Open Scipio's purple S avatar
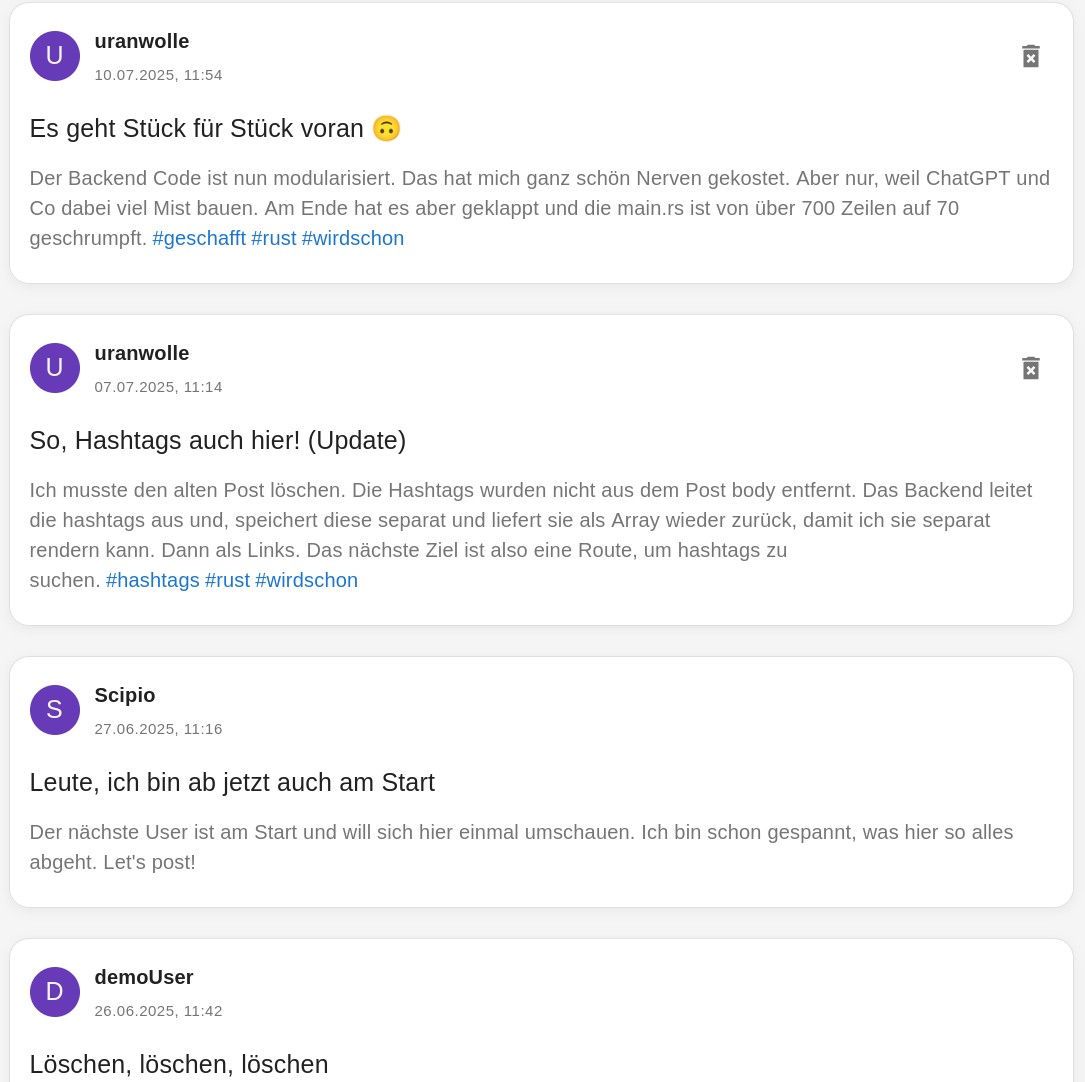The width and height of the screenshot is (1085, 1082). tap(55, 710)
